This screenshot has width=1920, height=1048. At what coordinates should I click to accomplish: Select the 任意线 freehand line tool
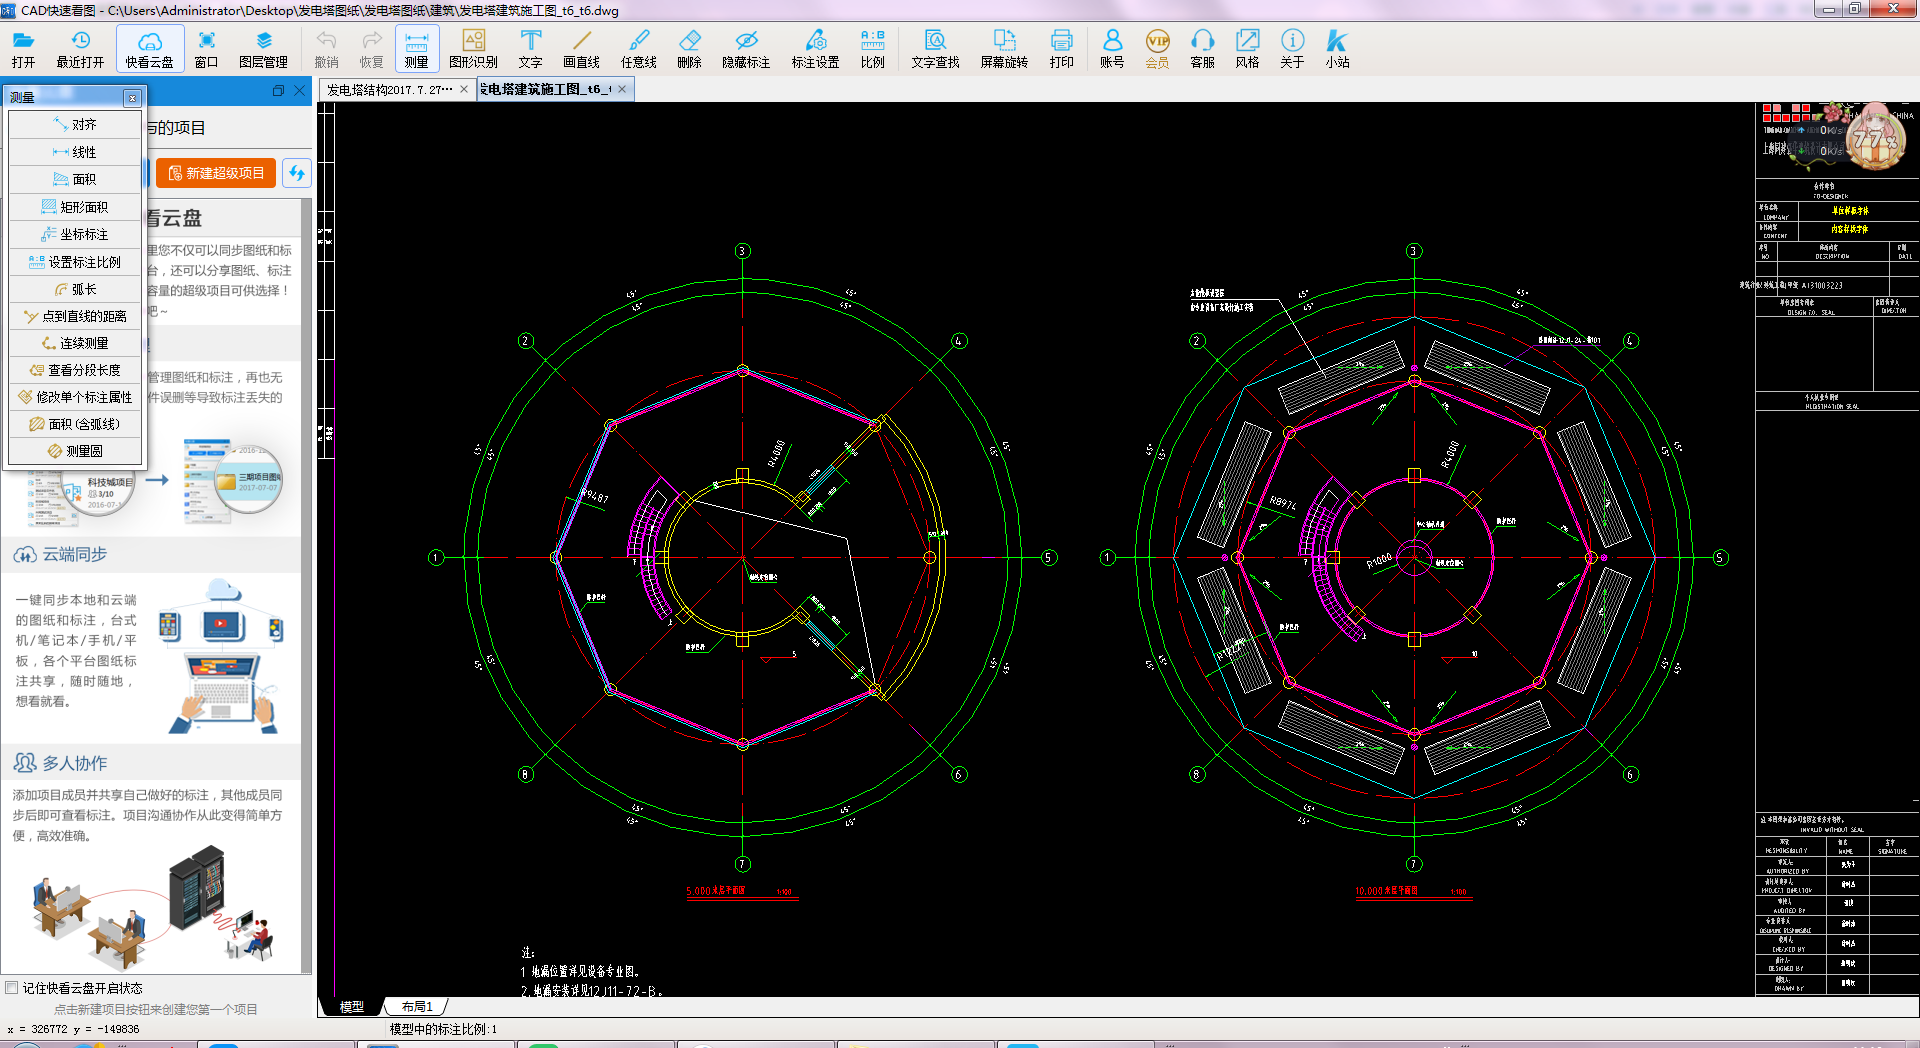(x=639, y=49)
